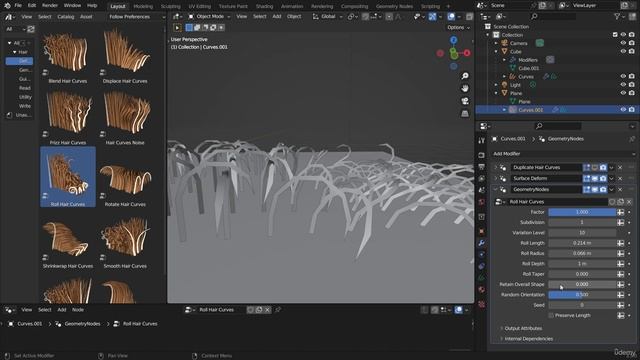640x360 pixels.
Task: Click zoom magnifier icon in viewport
Action: click(x=465, y=76)
